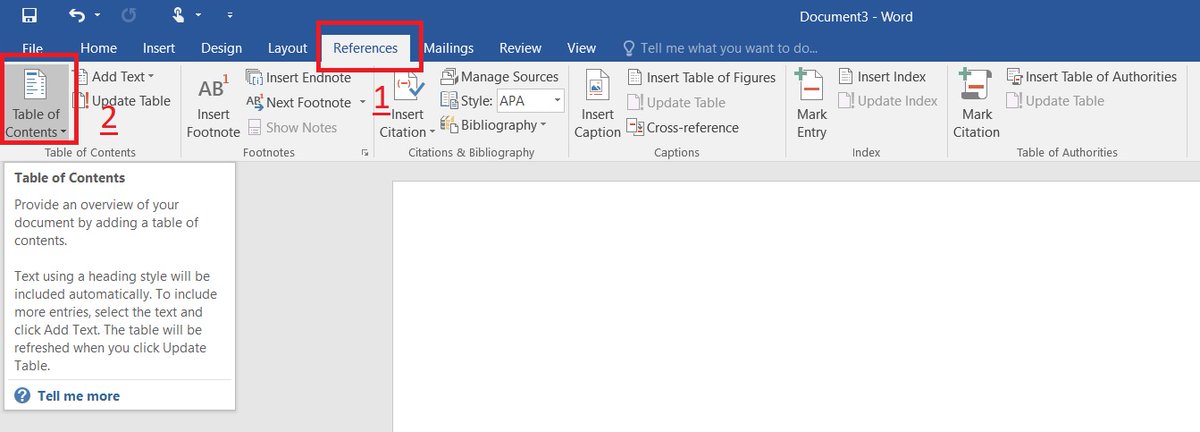Click the Table of Contents button
This screenshot has width=1200, height=432.
point(37,103)
